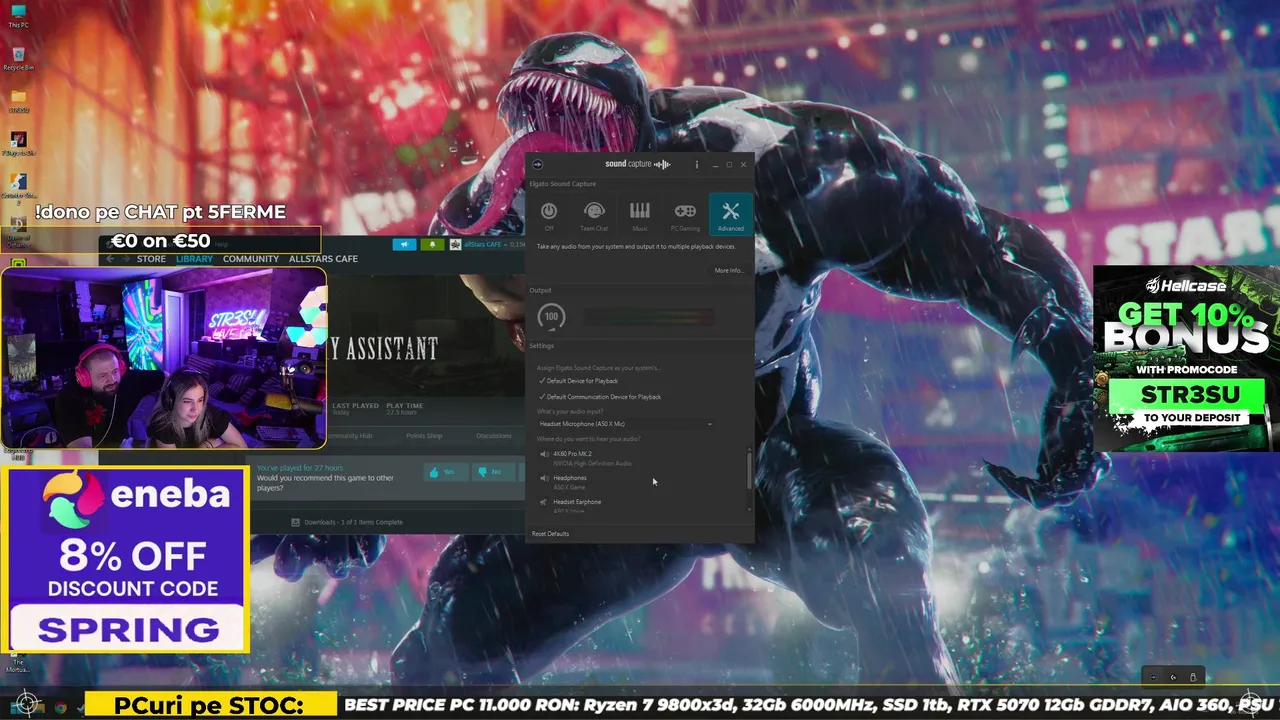Open the Sound Capture three-dot menu
This screenshot has height=720, width=1280.
pos(697,164)
